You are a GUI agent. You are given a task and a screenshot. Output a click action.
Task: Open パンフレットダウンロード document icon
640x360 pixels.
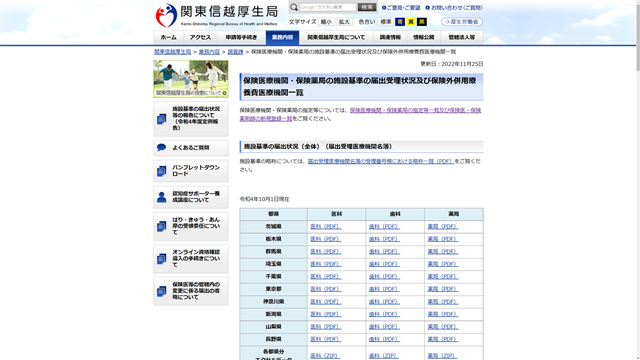pos(162,171)
